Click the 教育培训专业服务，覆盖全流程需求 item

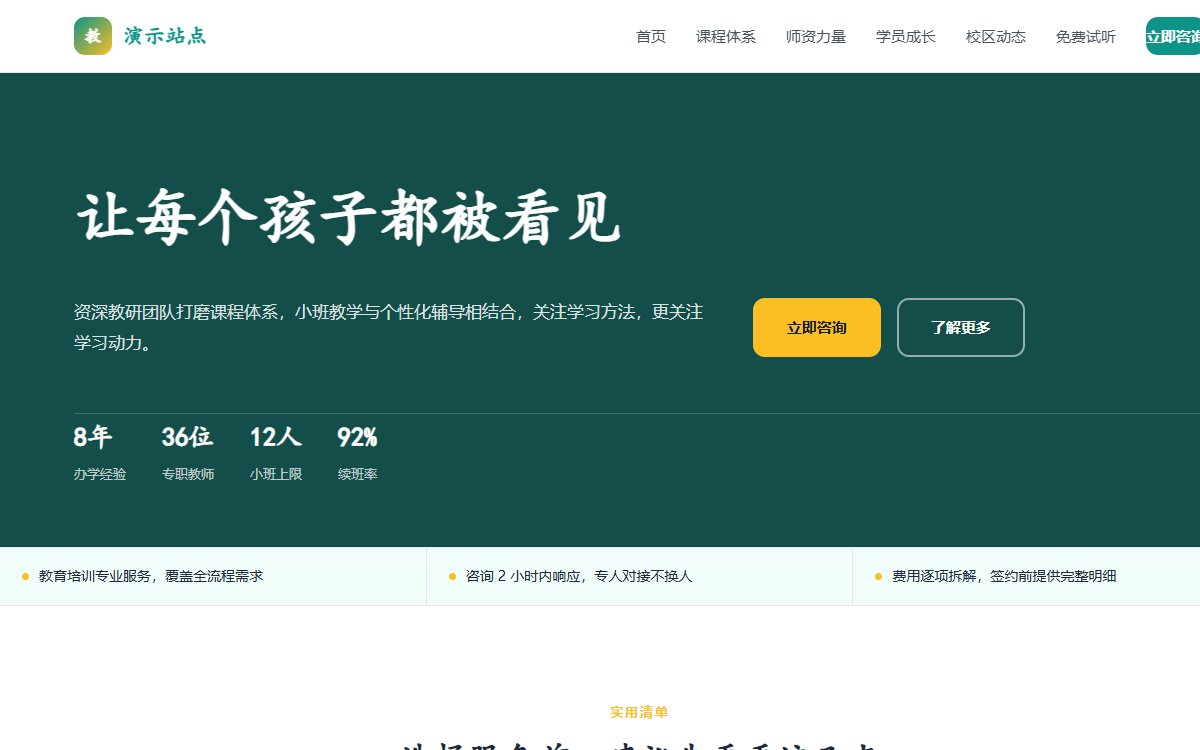[x=151, y=576]
